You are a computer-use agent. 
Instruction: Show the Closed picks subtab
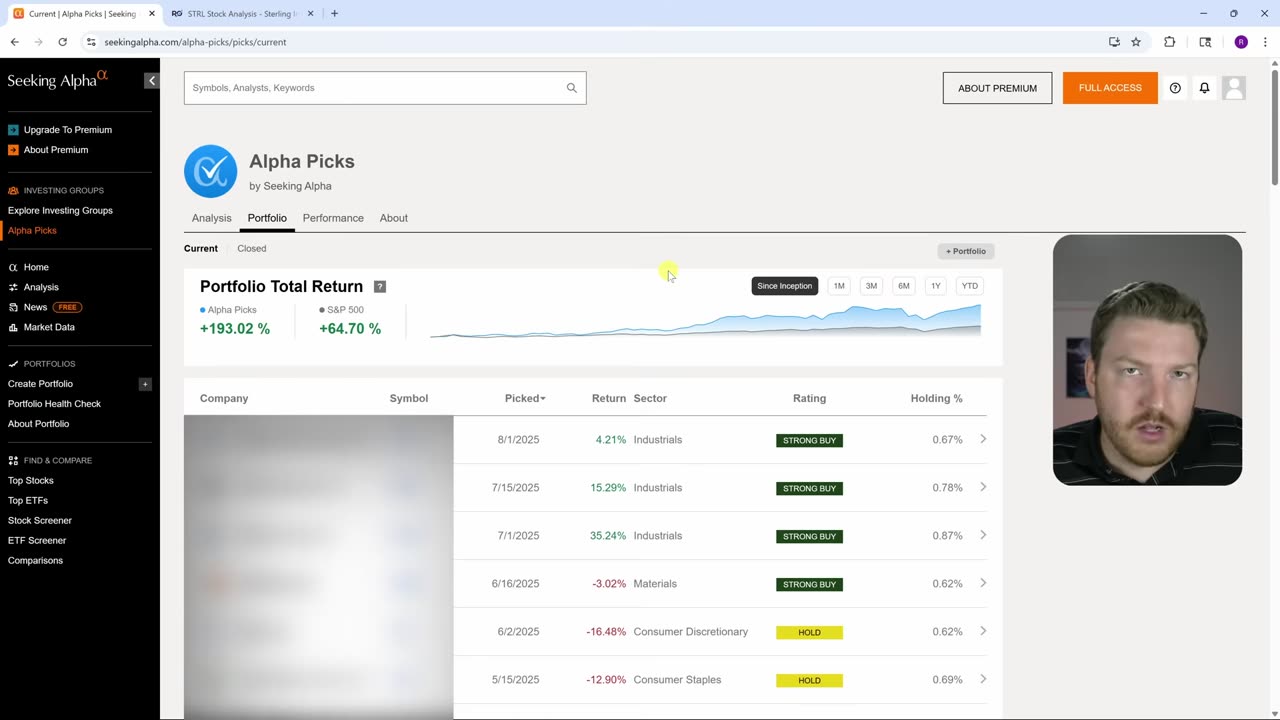[252, 248]
